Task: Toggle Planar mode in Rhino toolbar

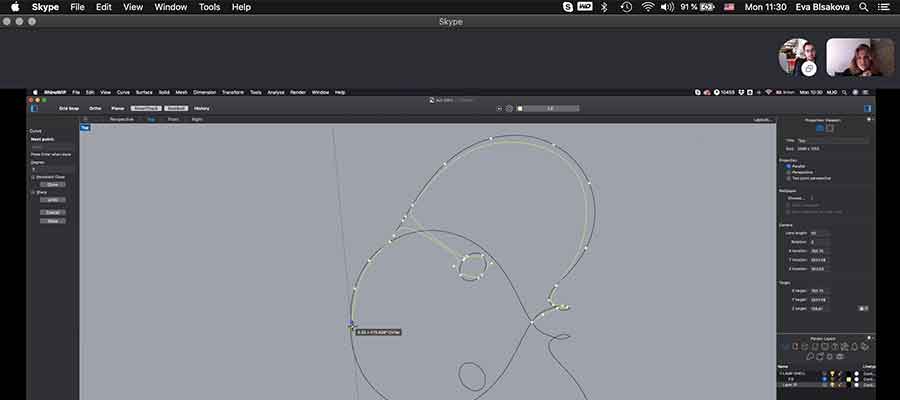Action: [118, 108]
